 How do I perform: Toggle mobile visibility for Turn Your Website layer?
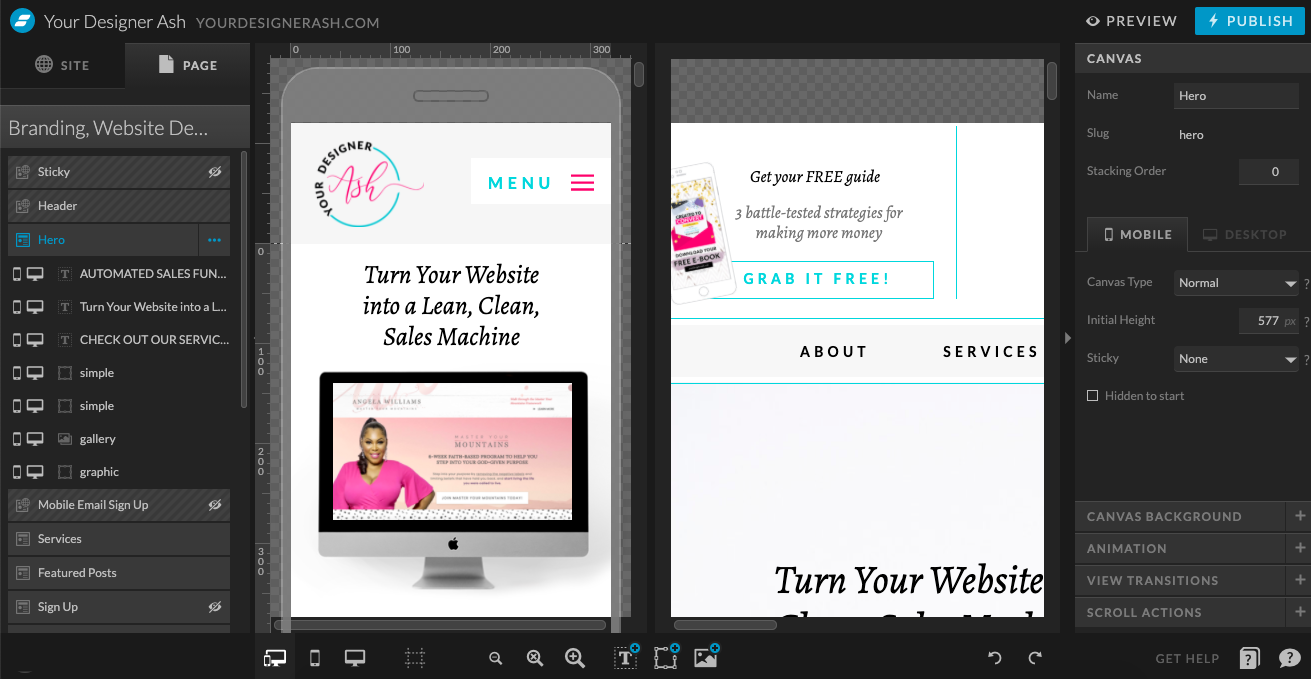pyautogui.click(x=16, y=307)
